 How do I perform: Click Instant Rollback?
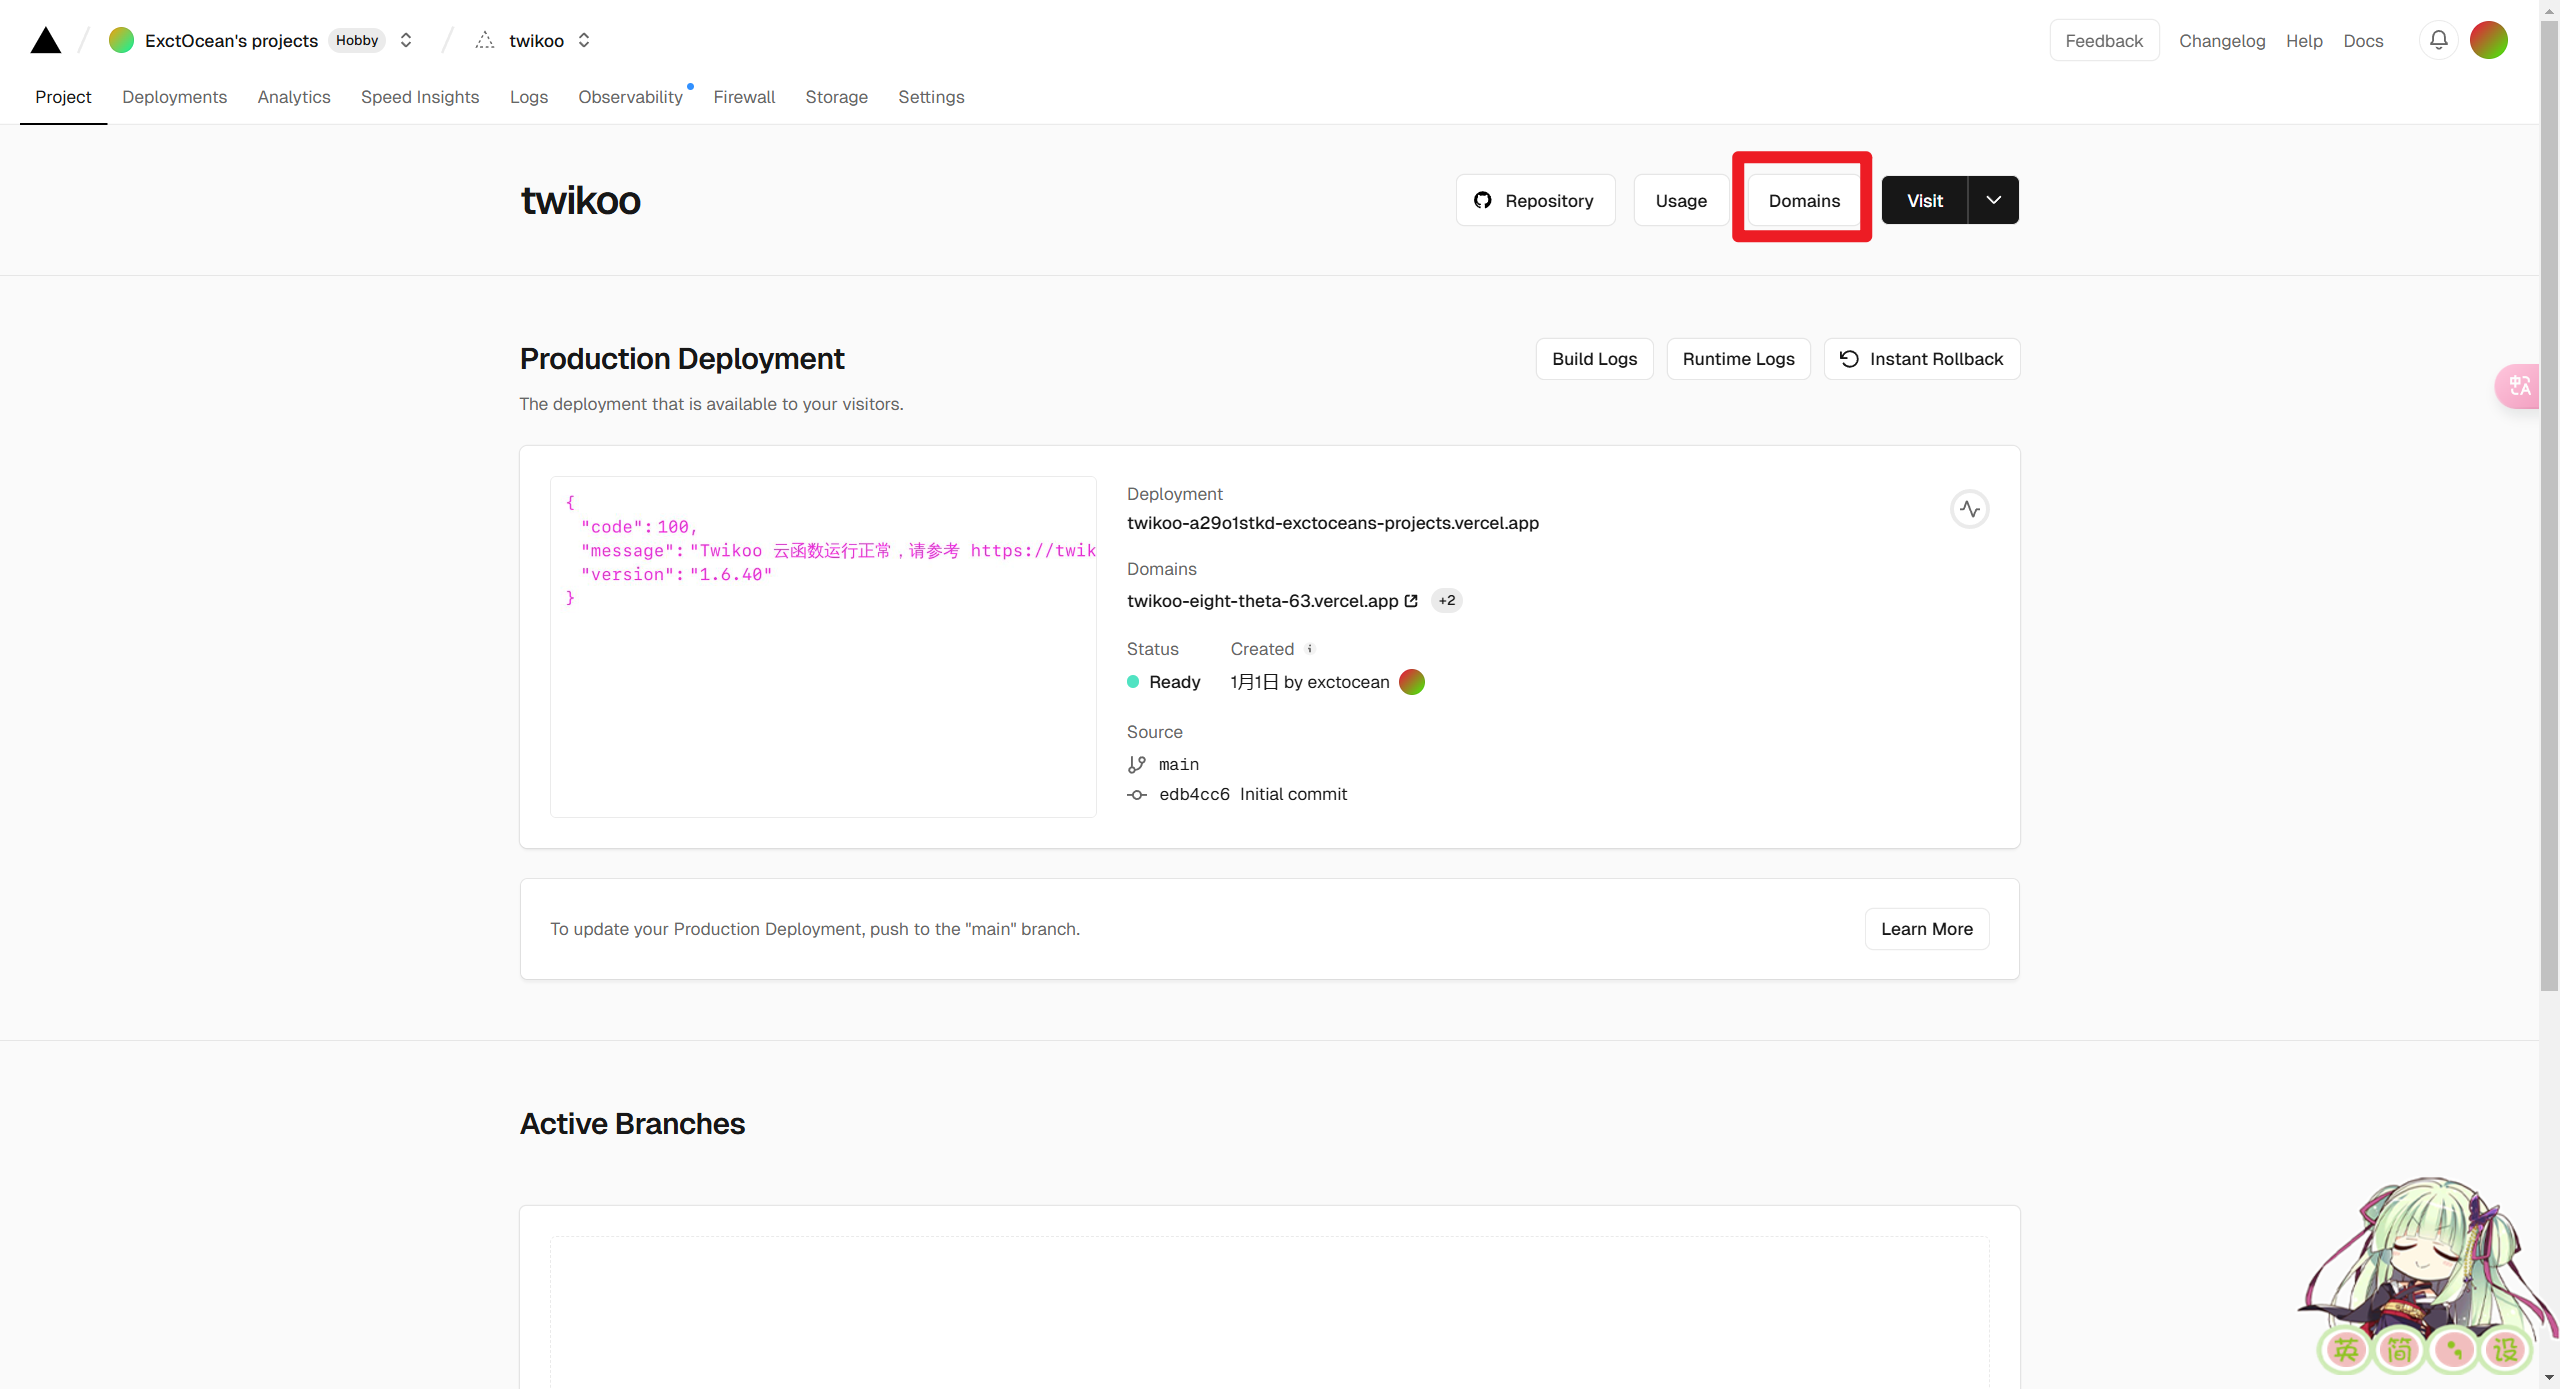tap(1921, 359)
